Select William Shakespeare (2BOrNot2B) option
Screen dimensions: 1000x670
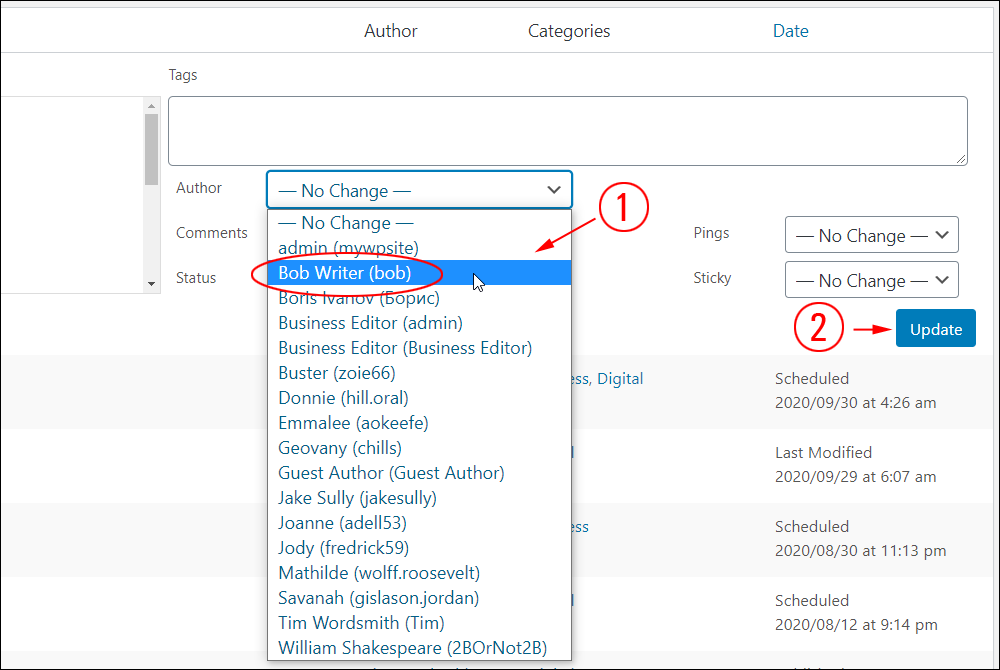pyautogui.click(x=419, y=648)
